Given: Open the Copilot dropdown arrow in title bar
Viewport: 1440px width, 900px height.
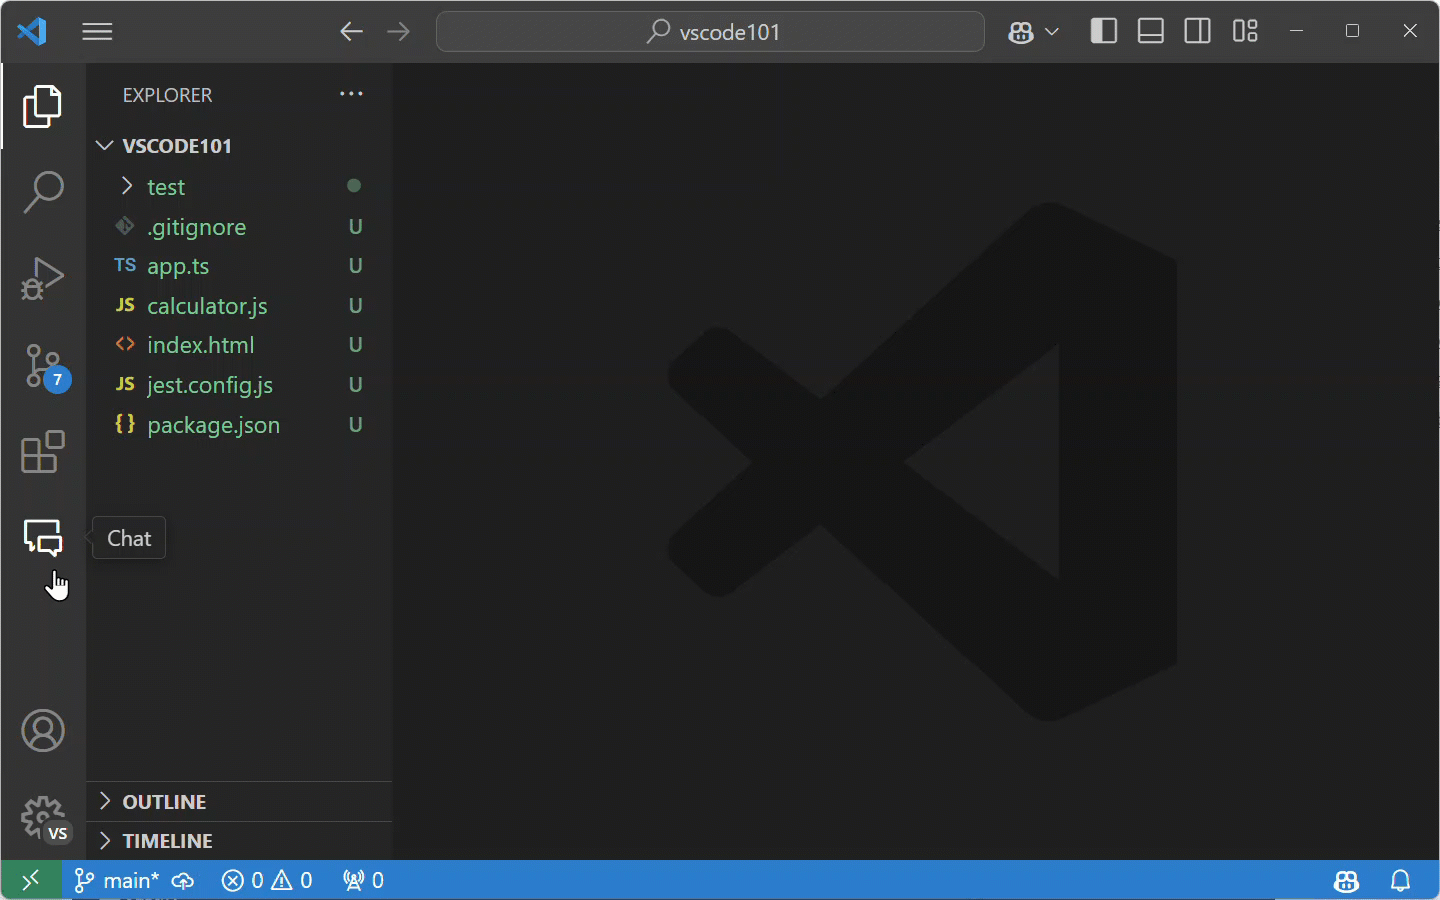Looking at the screenshot, I should pos(1052,32).
